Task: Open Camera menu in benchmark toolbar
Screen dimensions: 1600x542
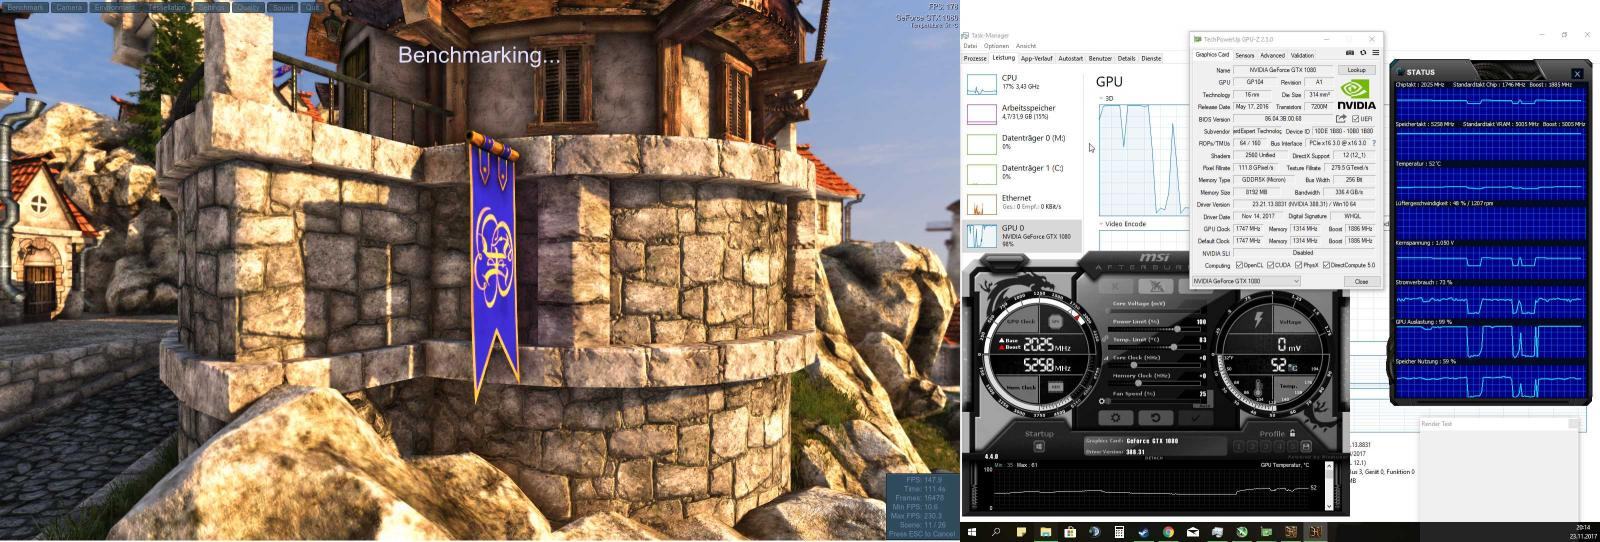Action: [x=69, y=7]
